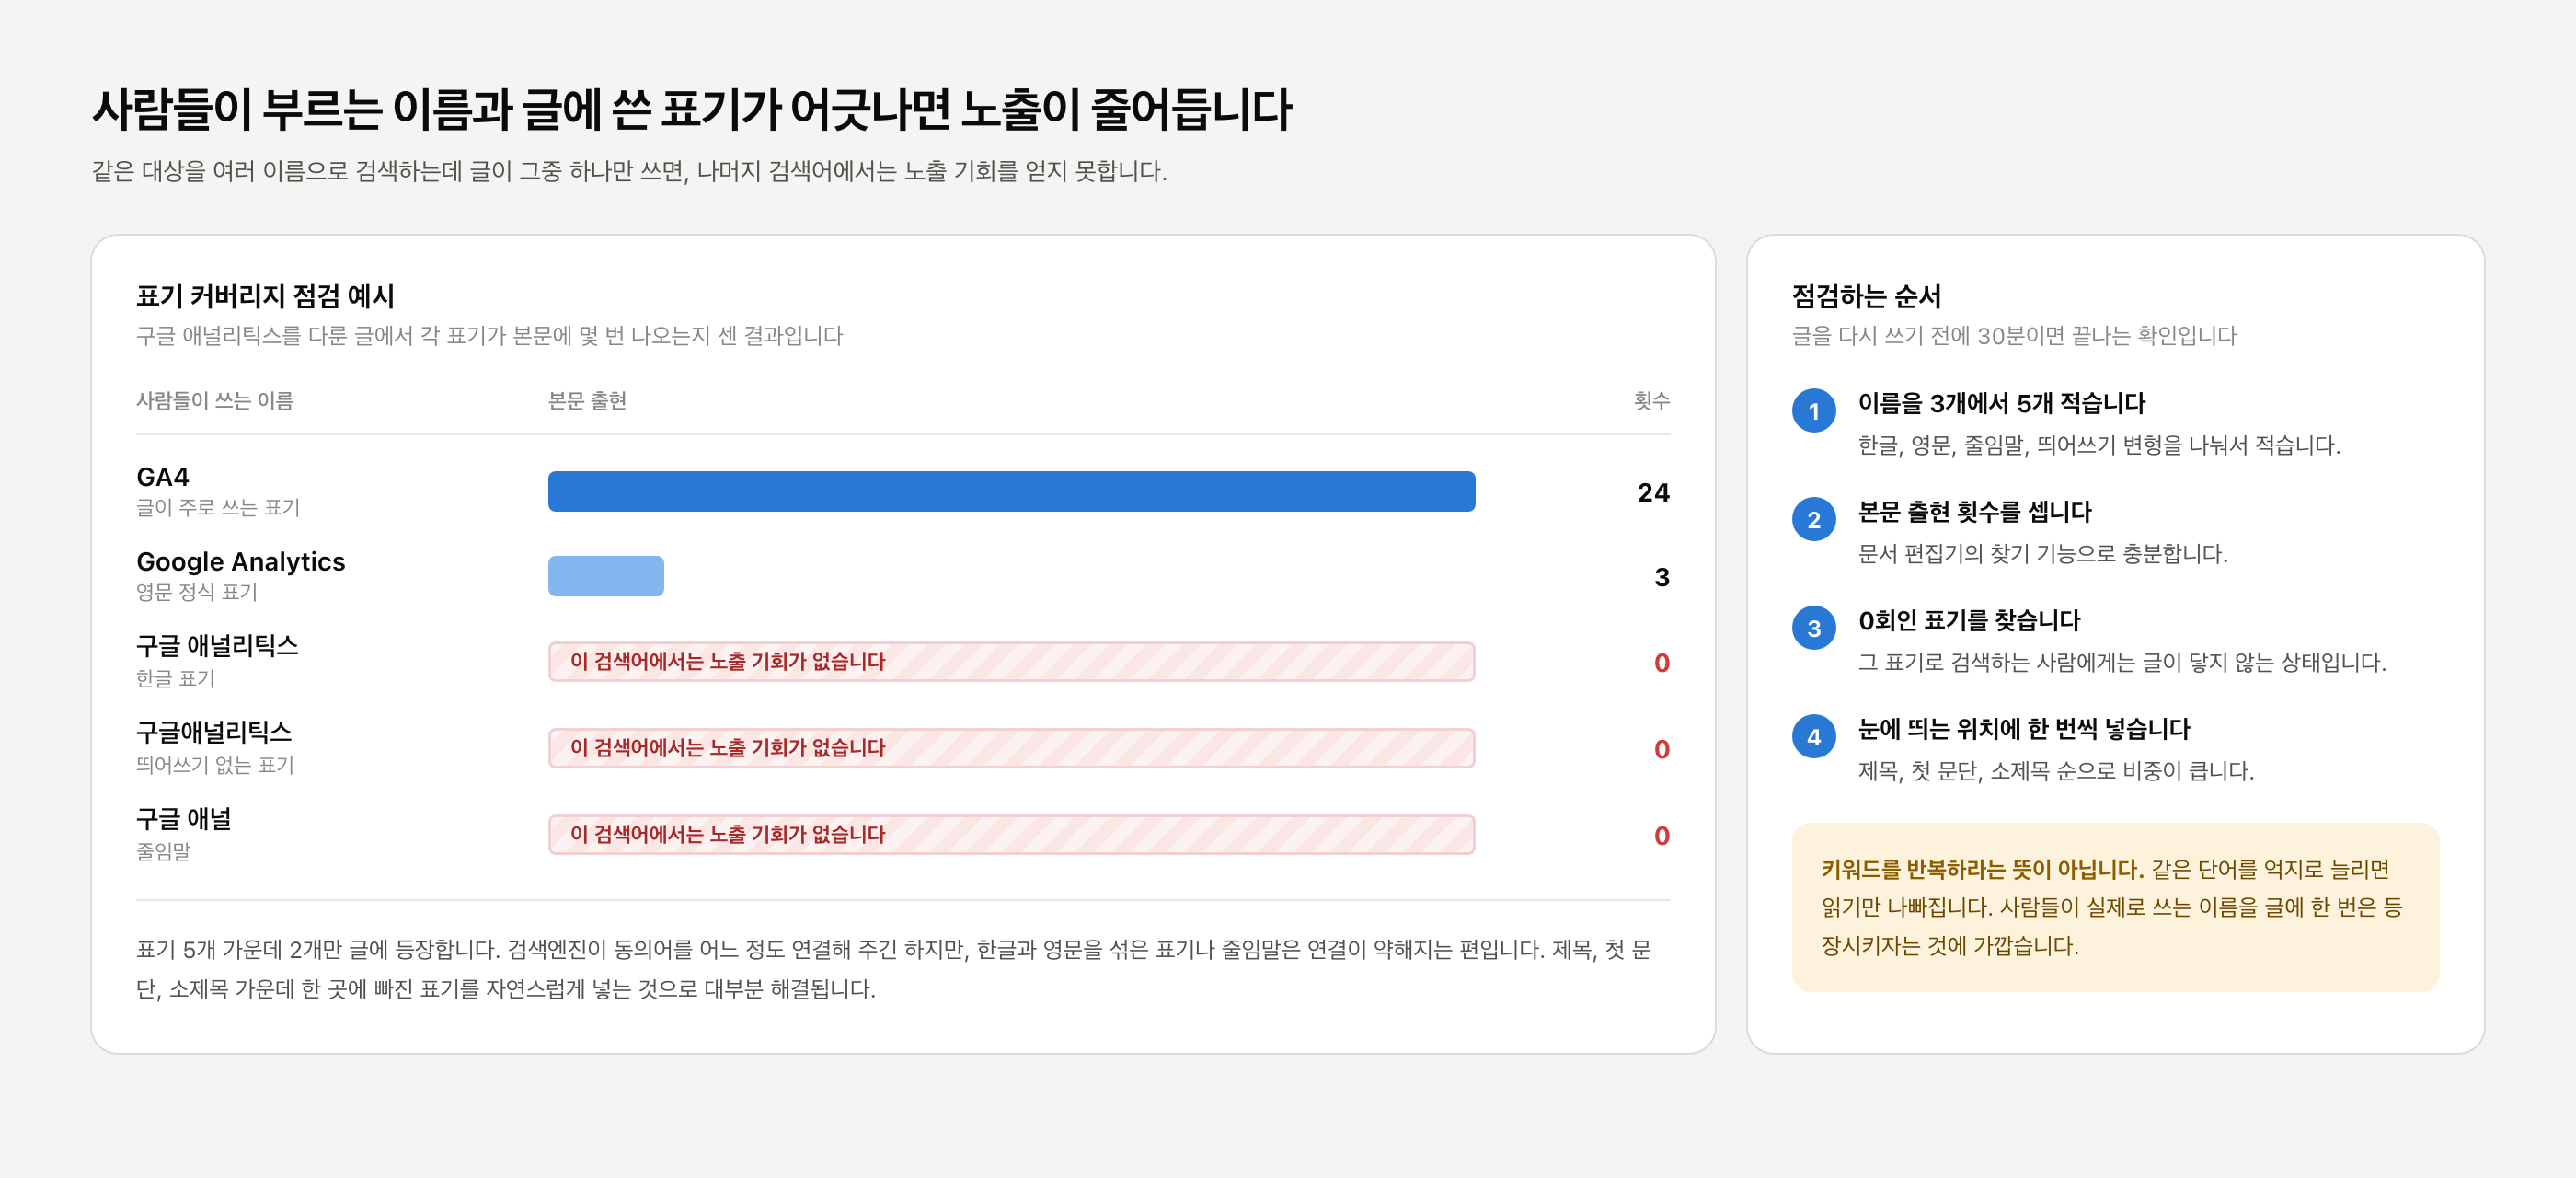Click the striped bar in 구글 애널 row
The image size is (2576, 1178).
tap(1011, 835)
